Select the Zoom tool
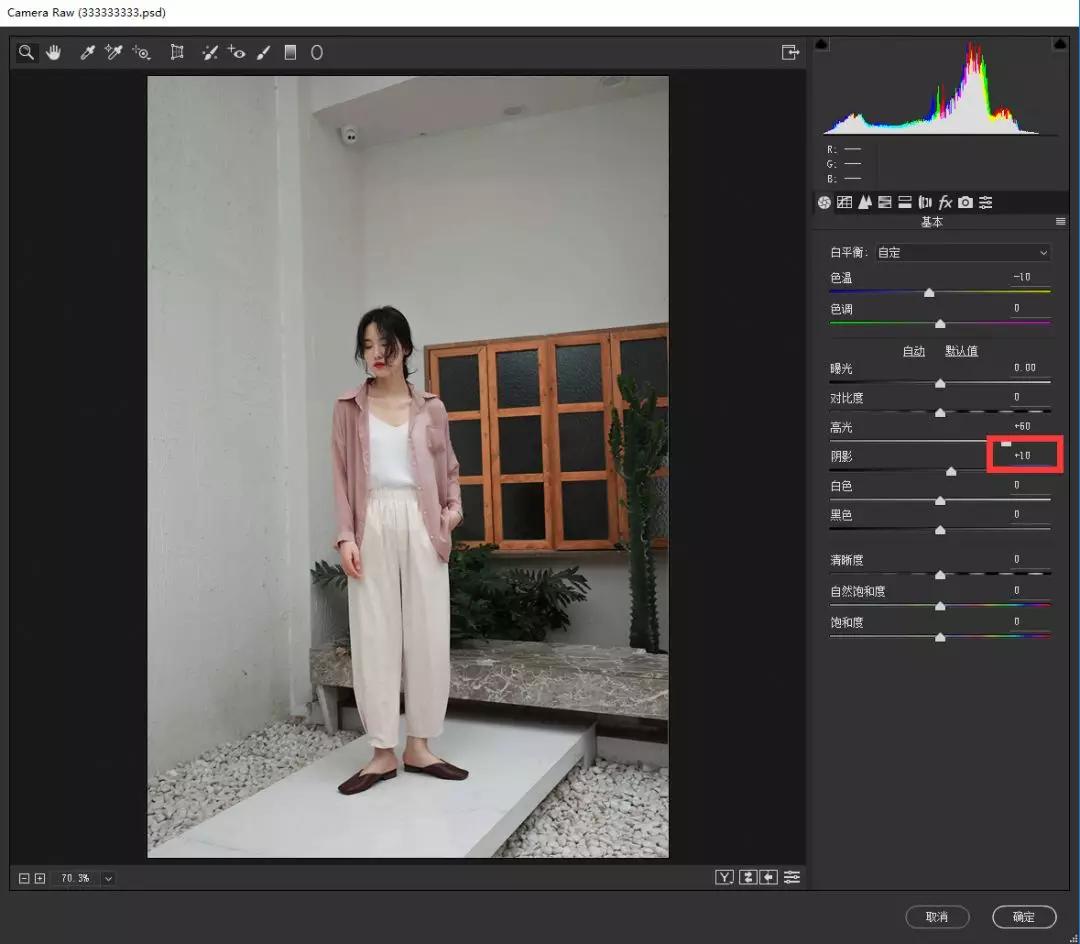1080x944 pixels. 25,52
